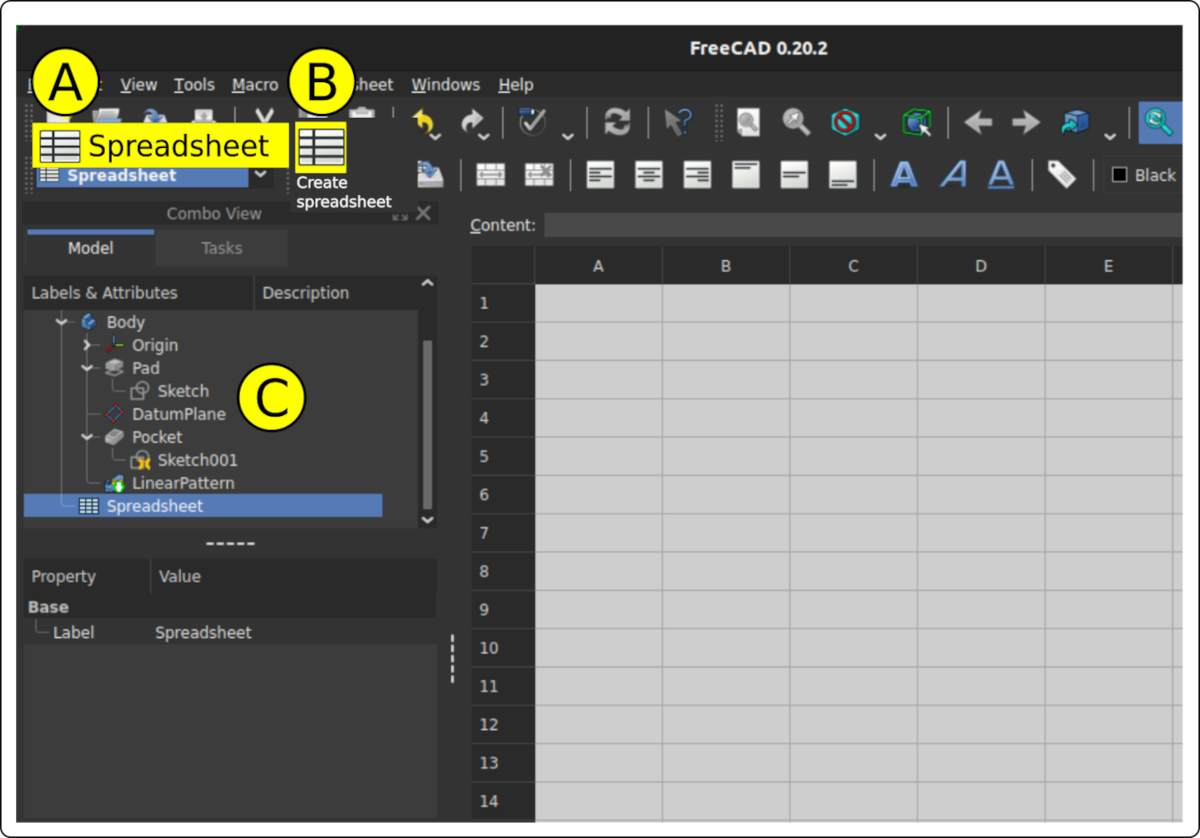
Task: Apply bold text style icon
Action: point(904,175)
